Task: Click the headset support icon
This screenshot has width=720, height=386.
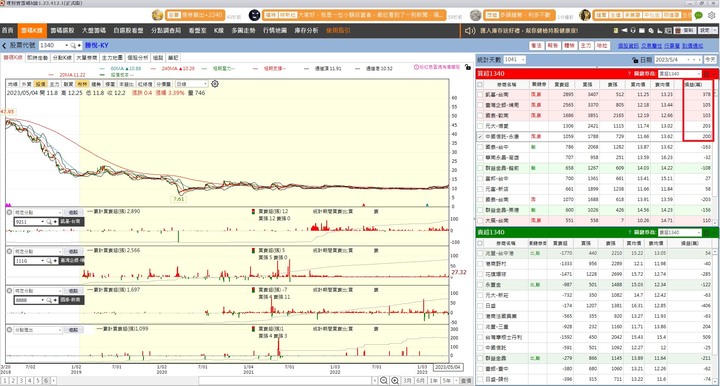Action: (x=633, y=31)
